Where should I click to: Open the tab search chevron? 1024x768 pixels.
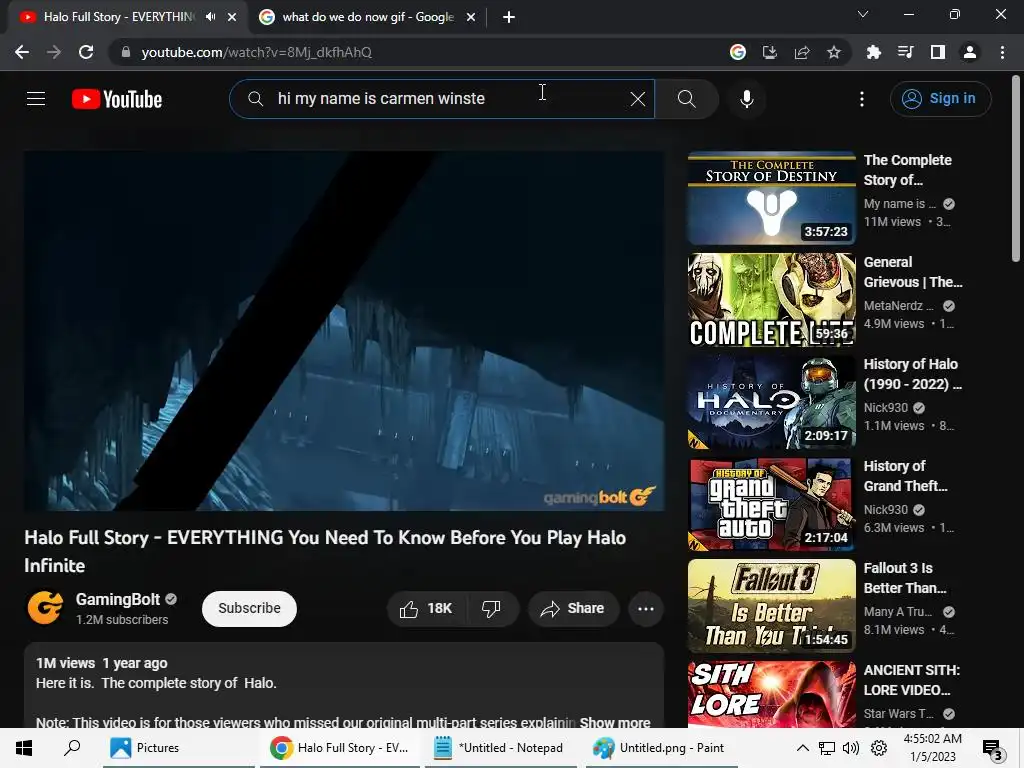point(862,14)
